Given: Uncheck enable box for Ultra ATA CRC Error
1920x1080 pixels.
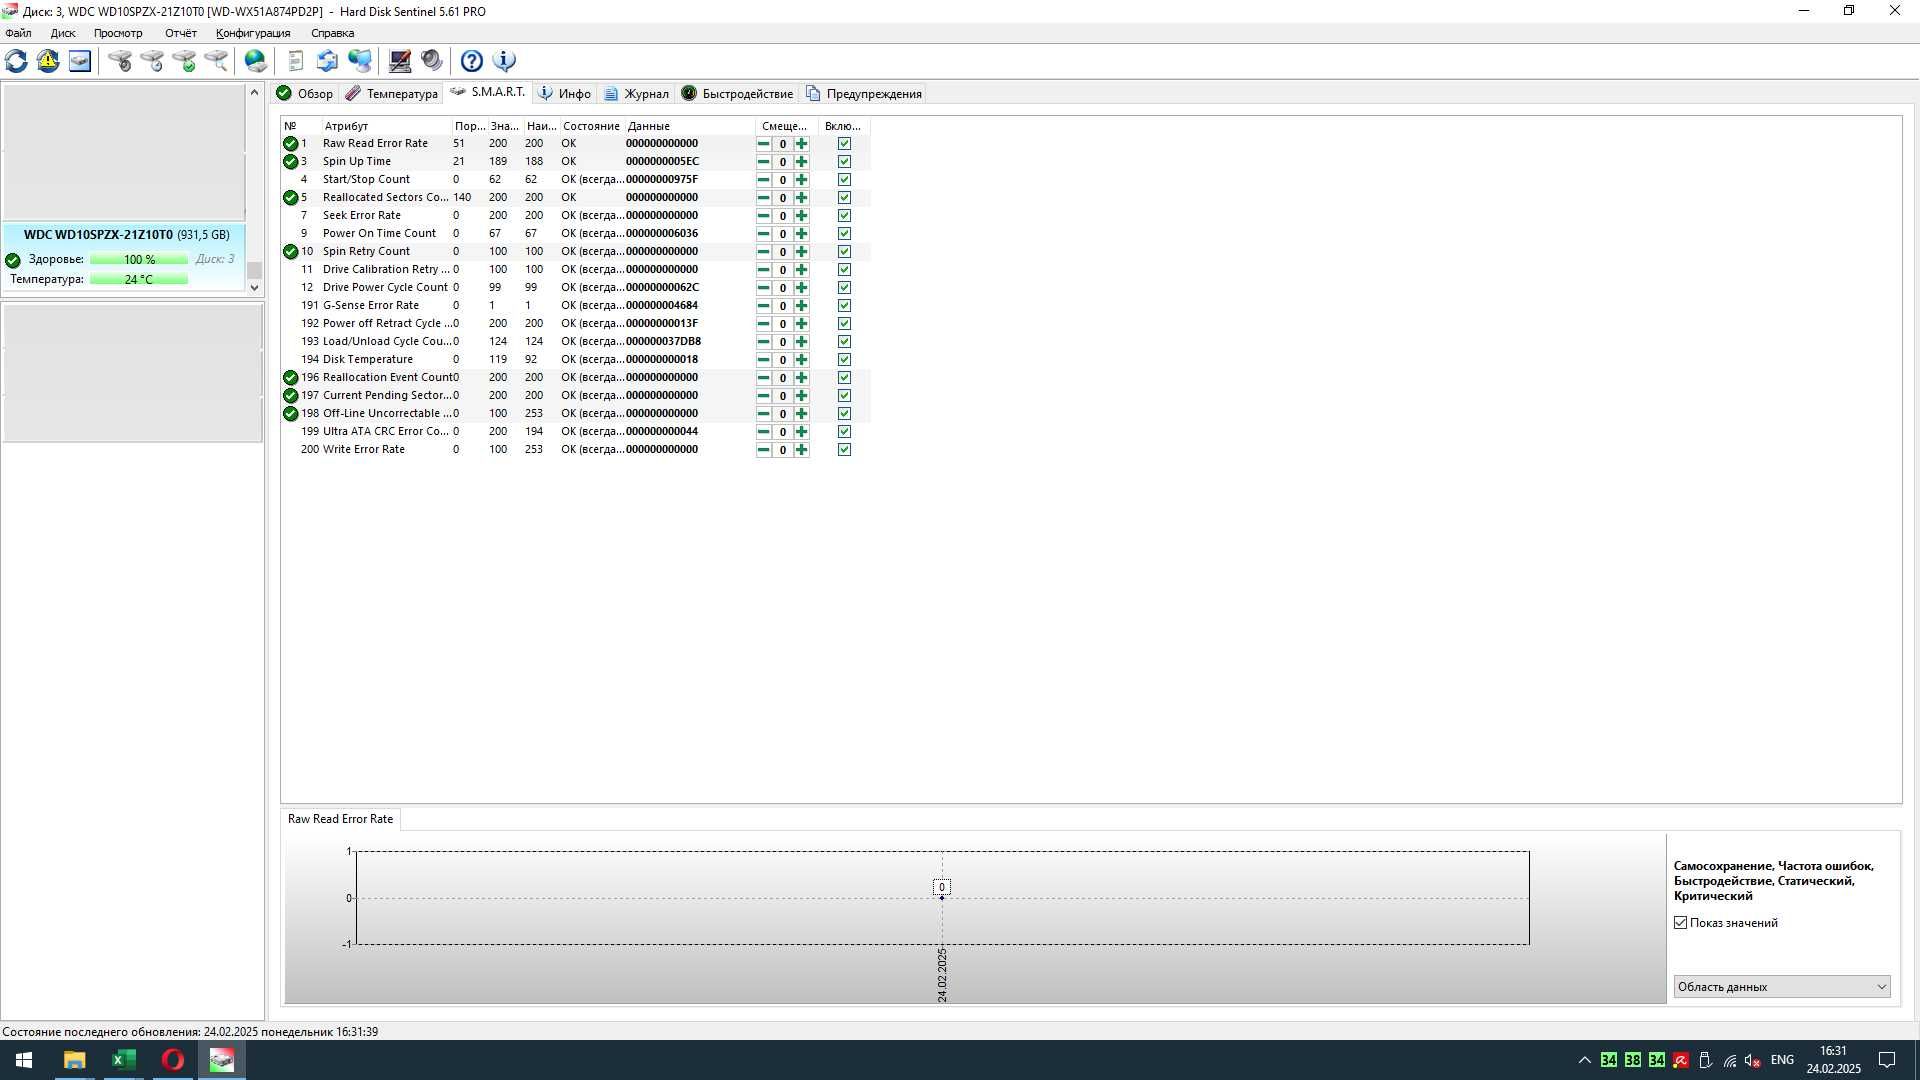Looking at the screenshot, I should click(844, 432).
